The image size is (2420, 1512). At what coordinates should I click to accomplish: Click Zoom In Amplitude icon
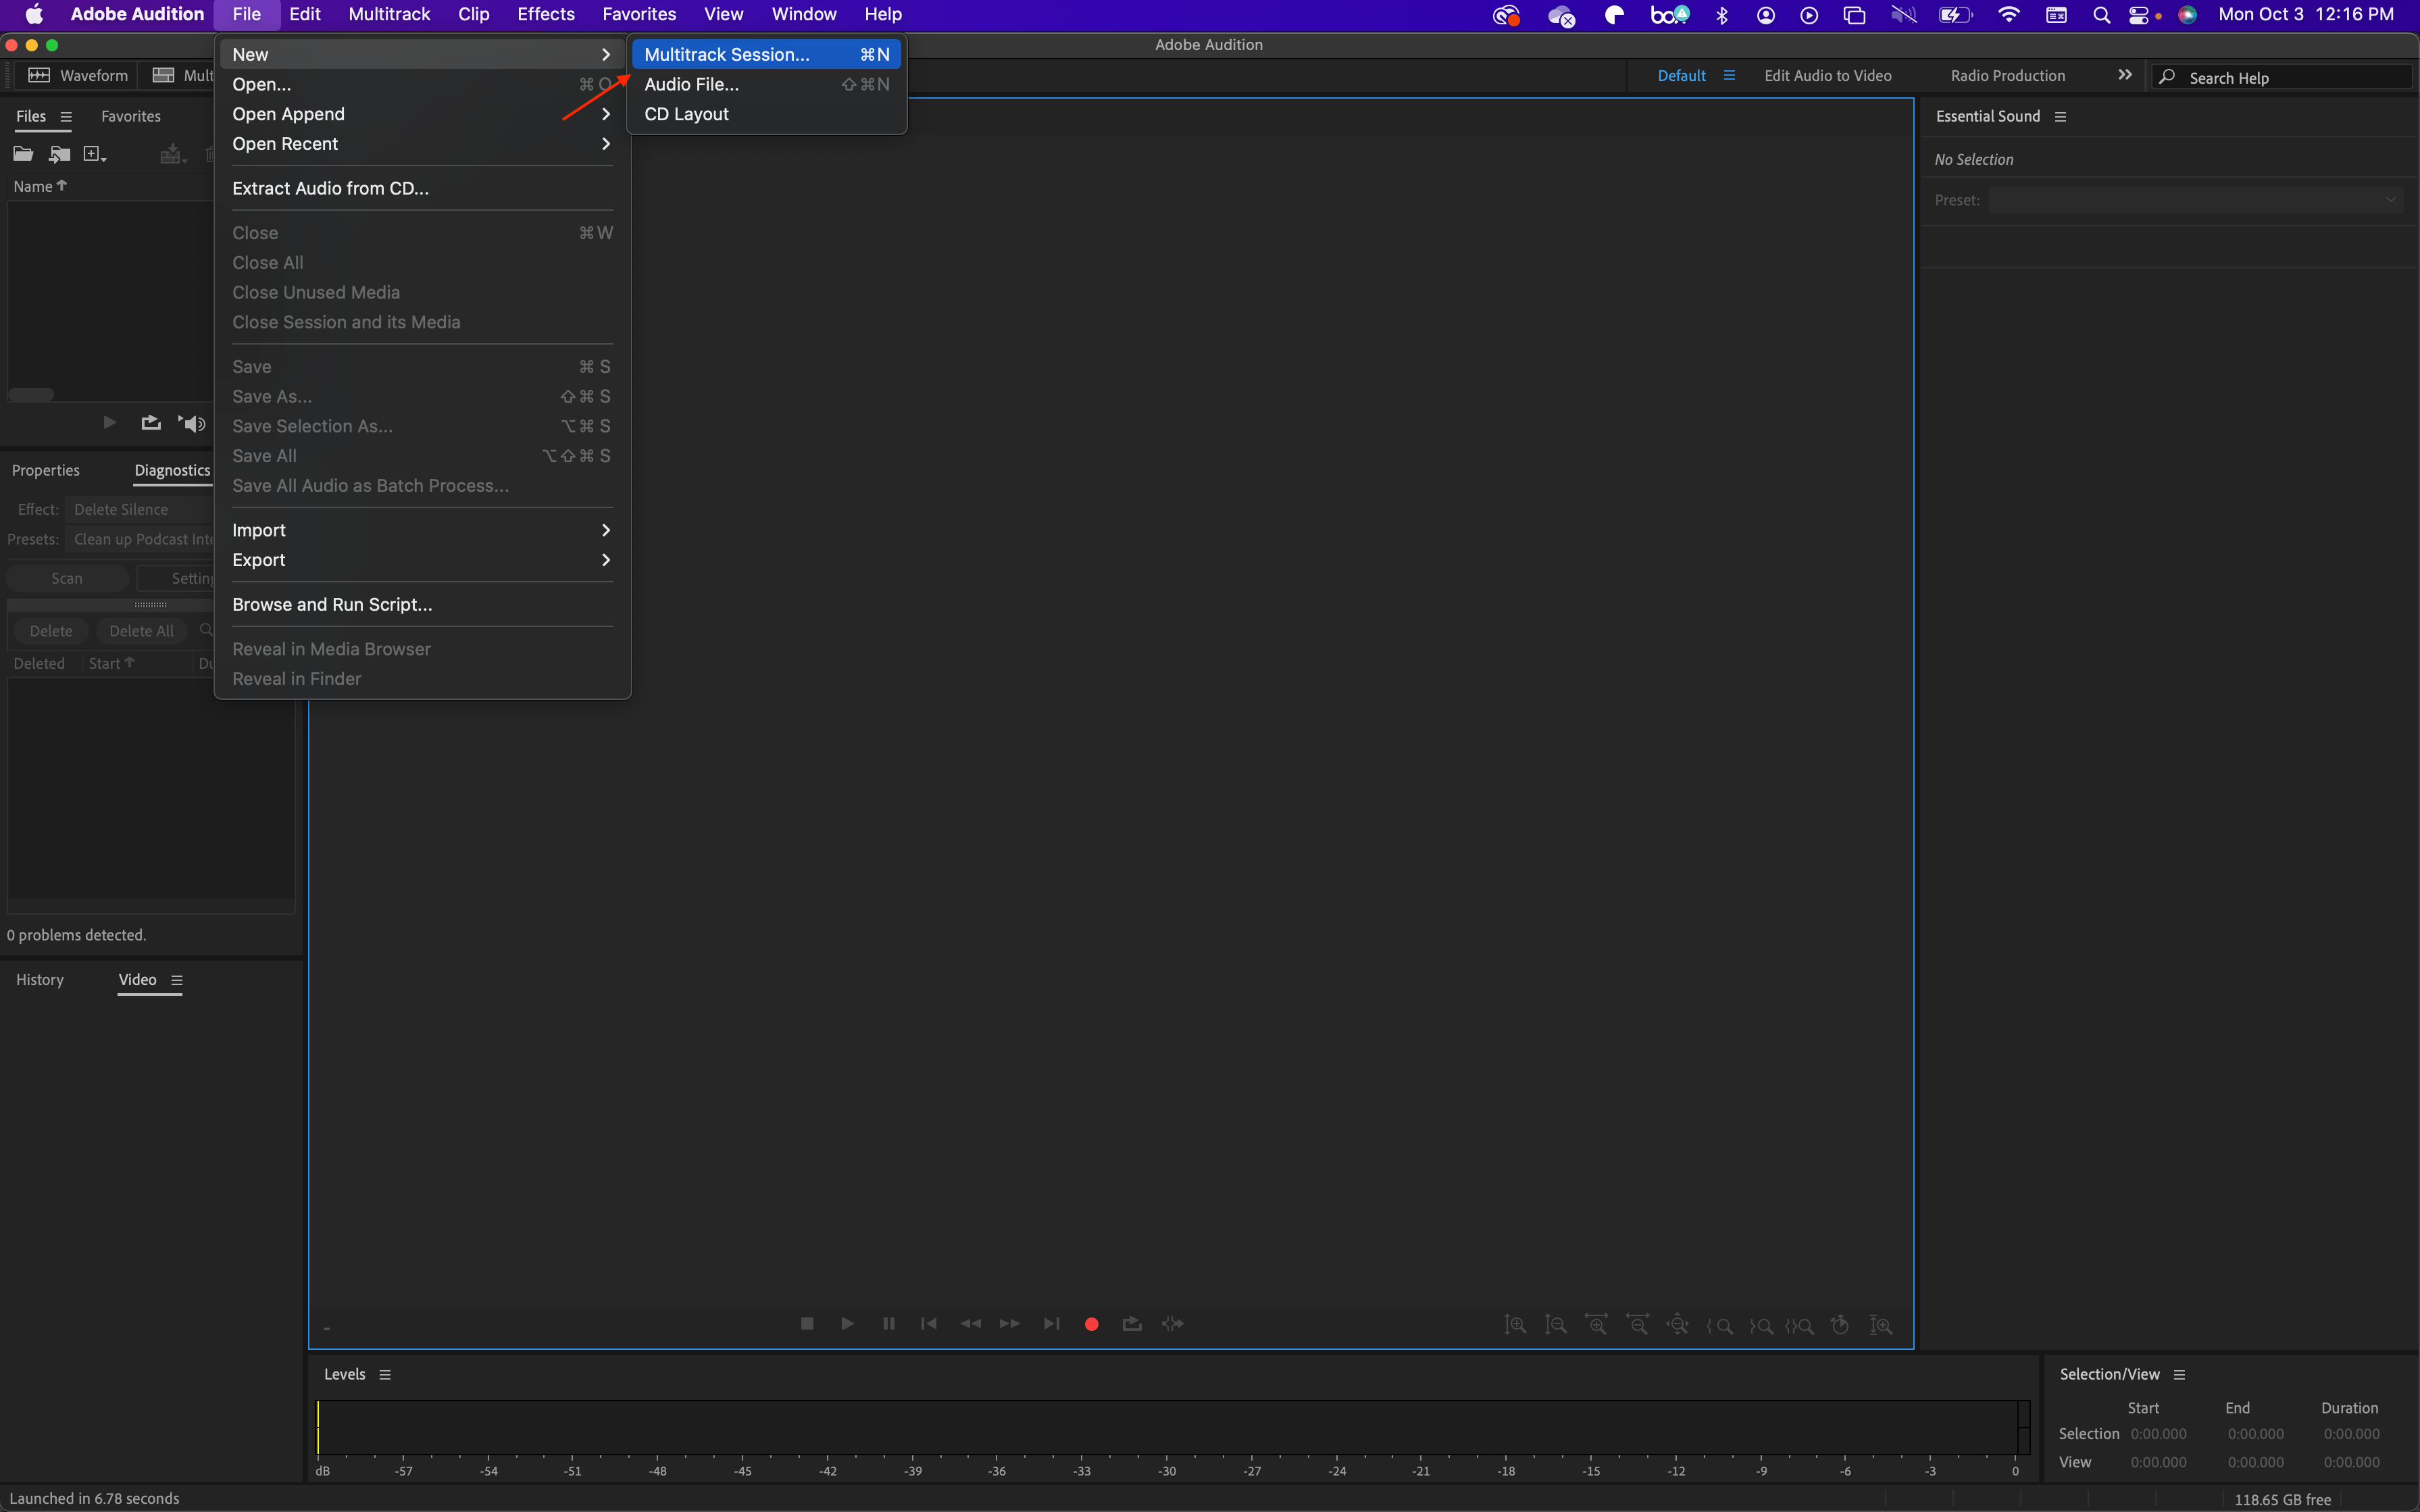[x=1515, y=1325]
